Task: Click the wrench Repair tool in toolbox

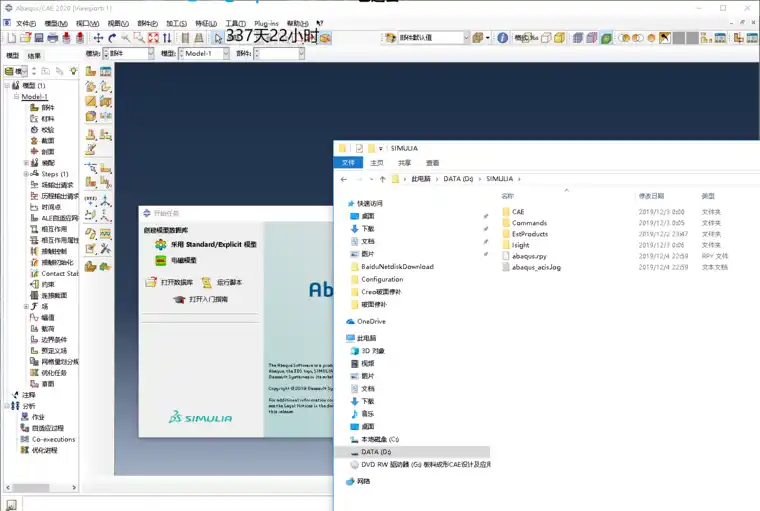Action: pos(105,249)
